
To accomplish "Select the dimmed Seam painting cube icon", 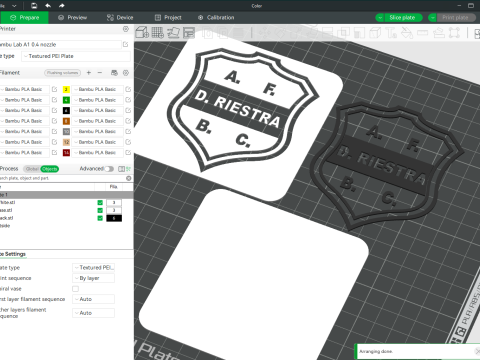I will pos(375,33).
